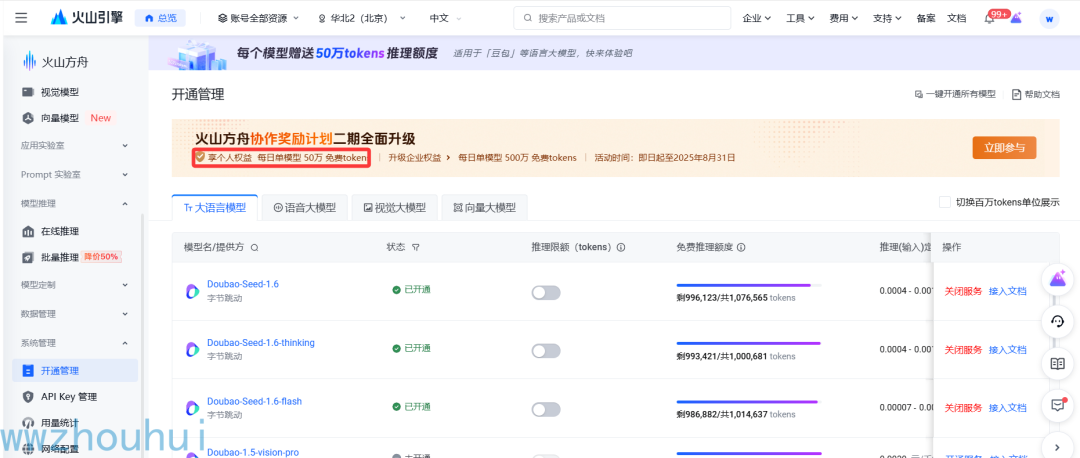This screenshot has height=458, width=1080.
Task: Open the 中文 language dropdown
Action: (x=446, y=18)
